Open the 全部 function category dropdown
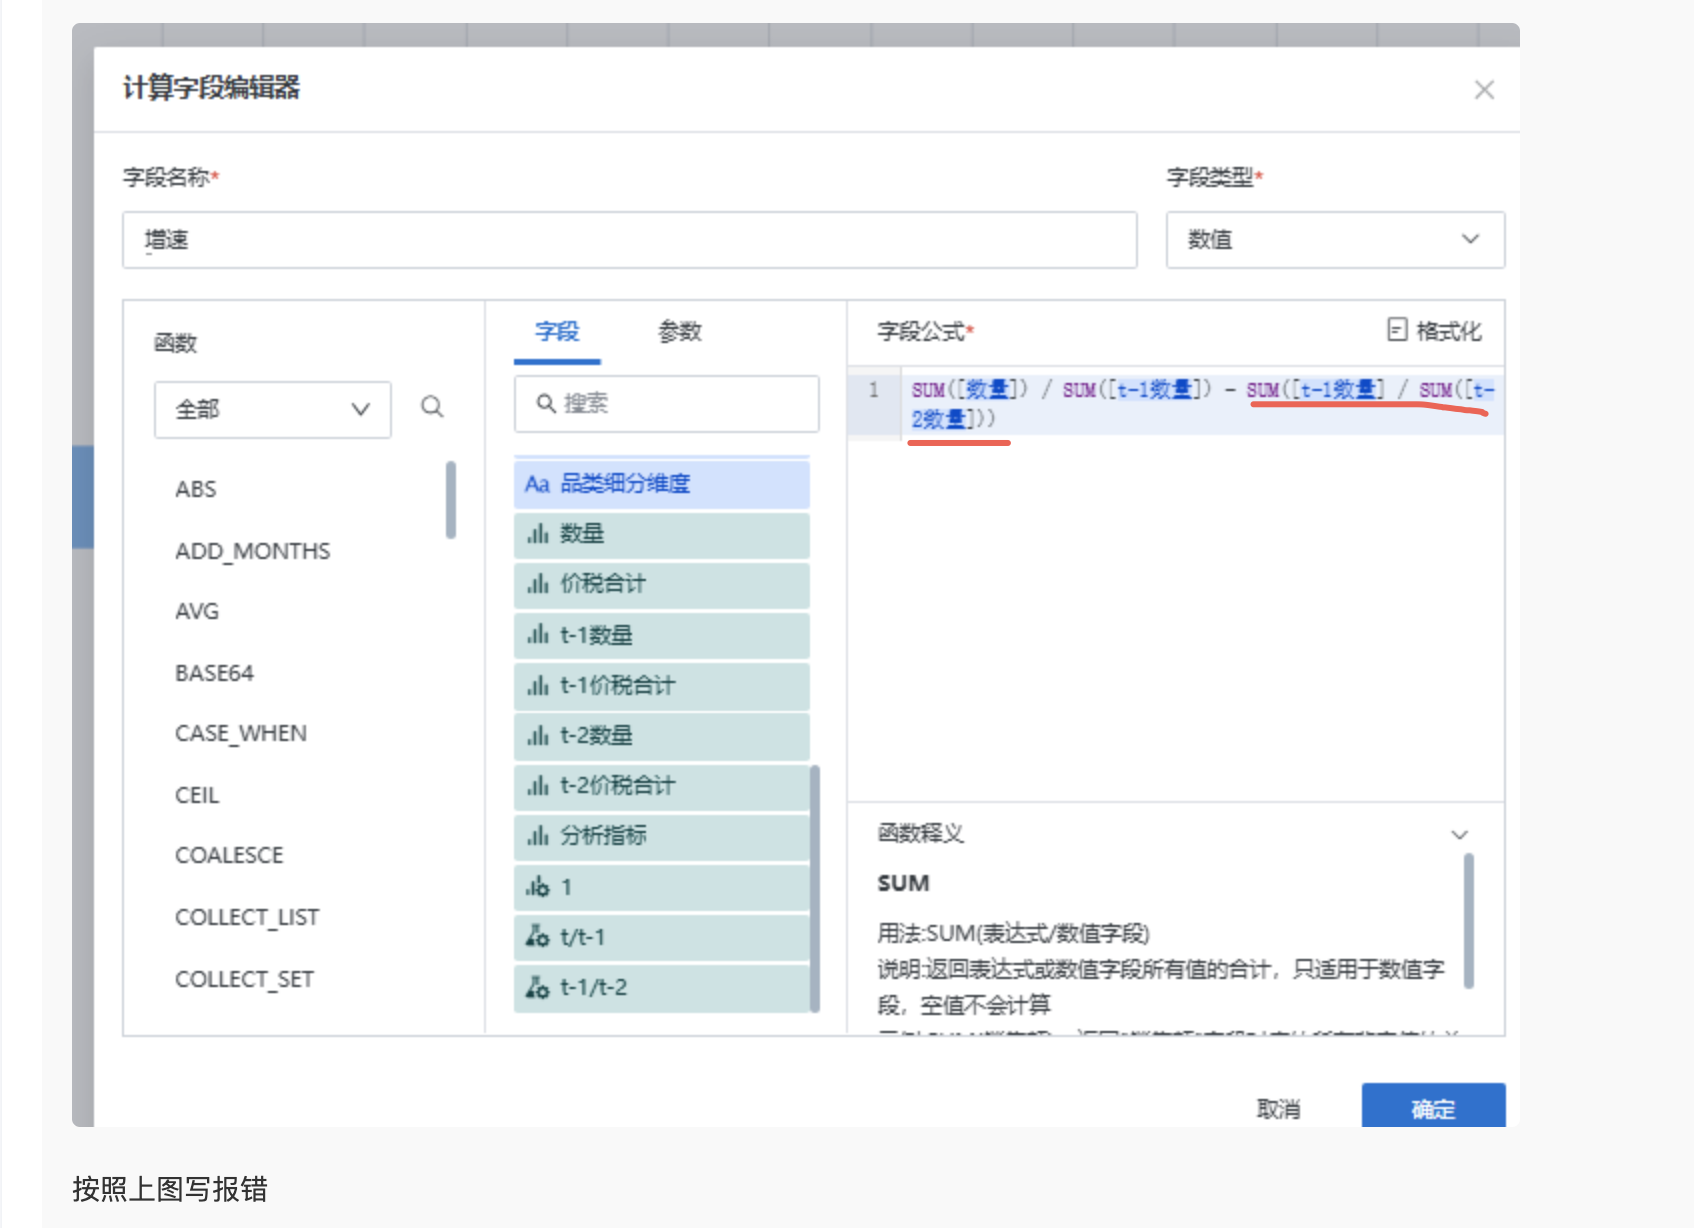 (x=272, y=409)
